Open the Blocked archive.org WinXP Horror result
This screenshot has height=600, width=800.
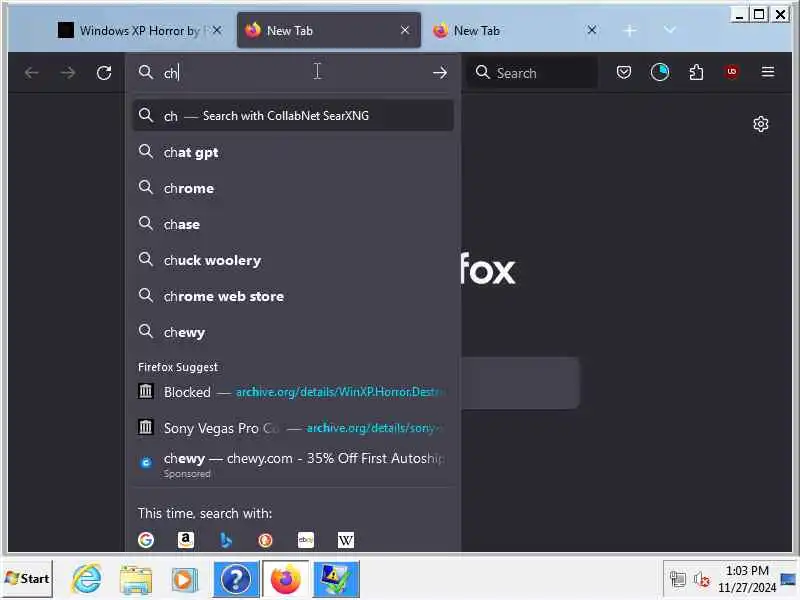click(x=293, y=392)
